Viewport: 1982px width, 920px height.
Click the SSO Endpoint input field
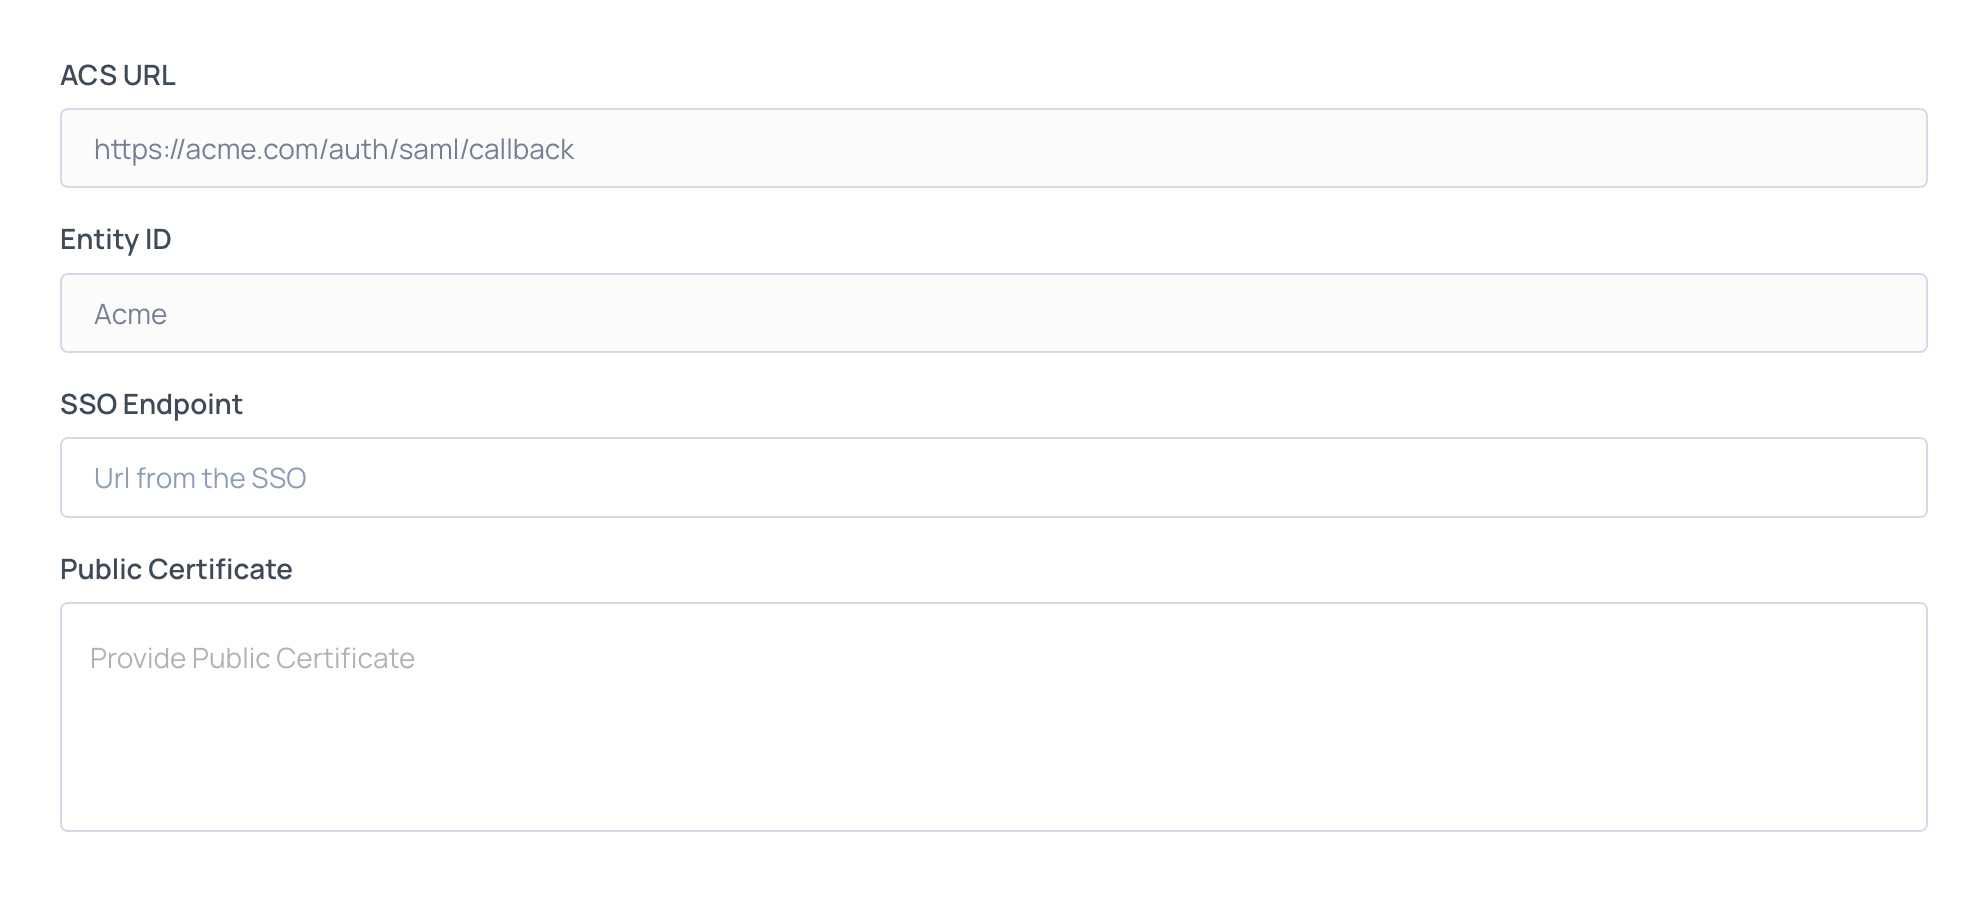pos(993,477)
